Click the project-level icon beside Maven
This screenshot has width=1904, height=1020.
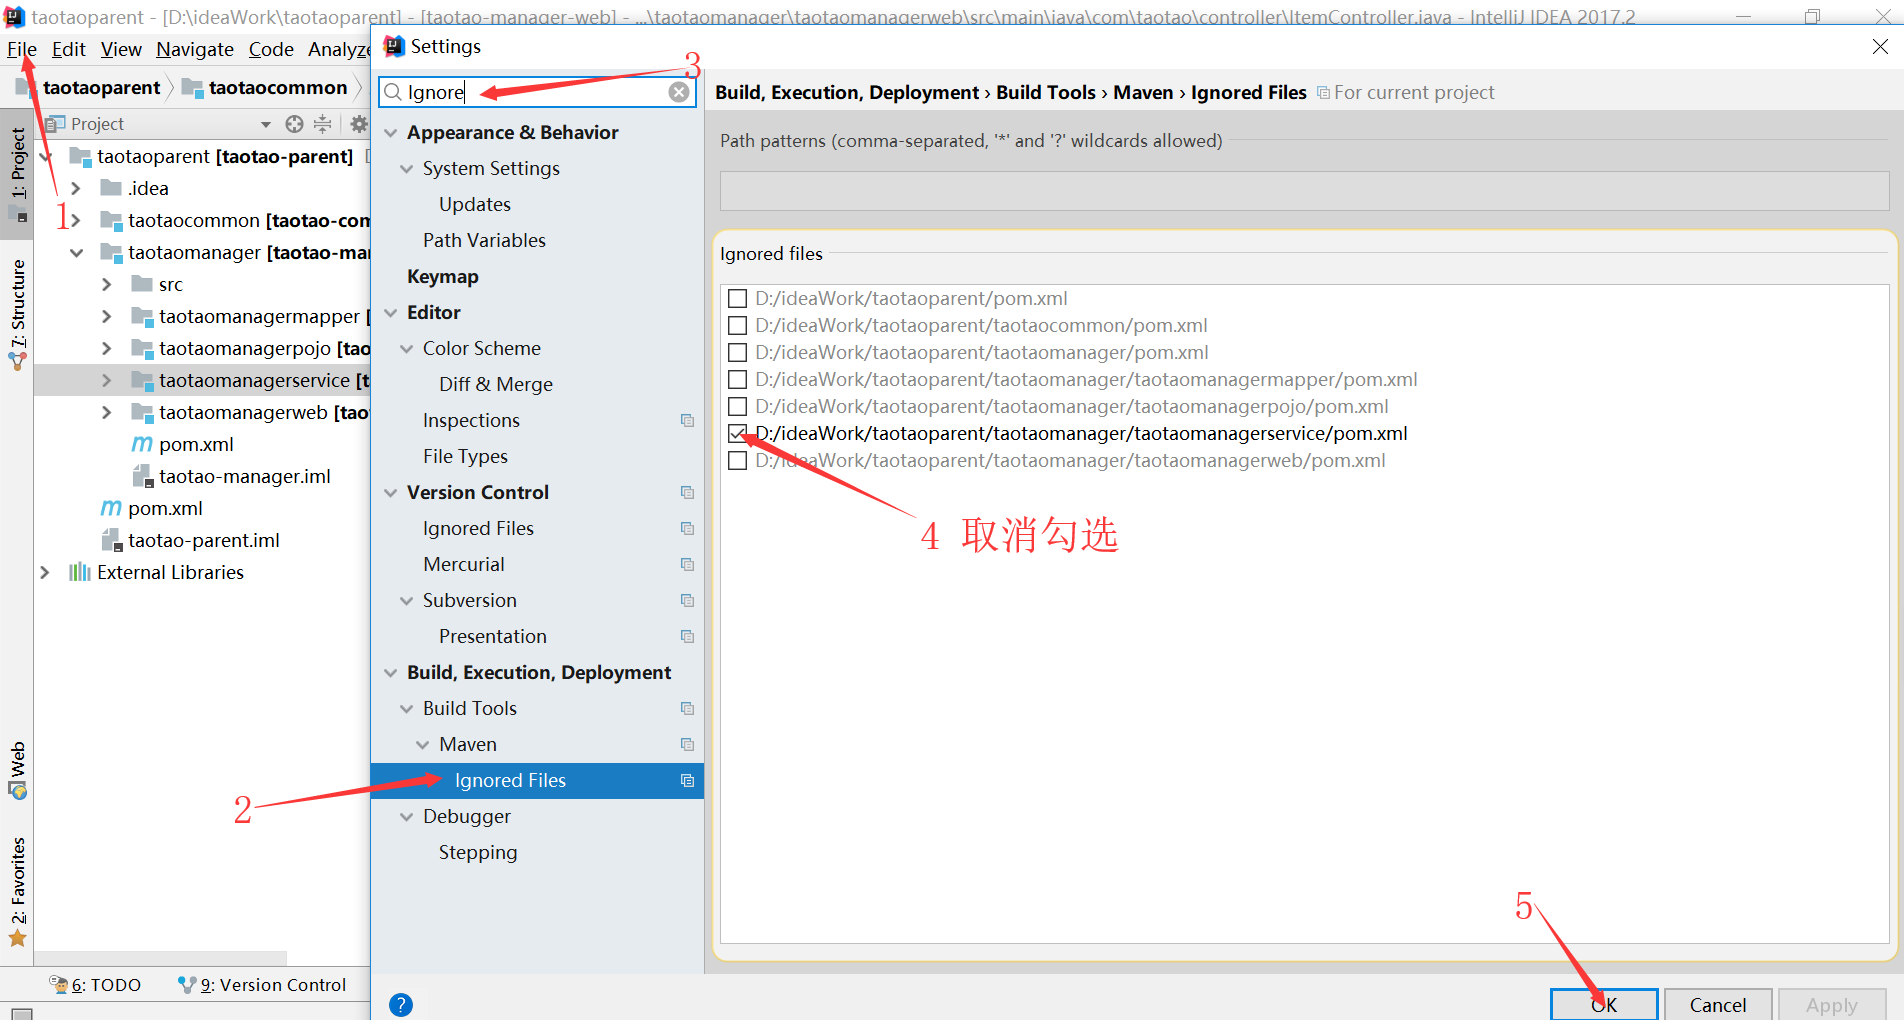coord(687,744)
